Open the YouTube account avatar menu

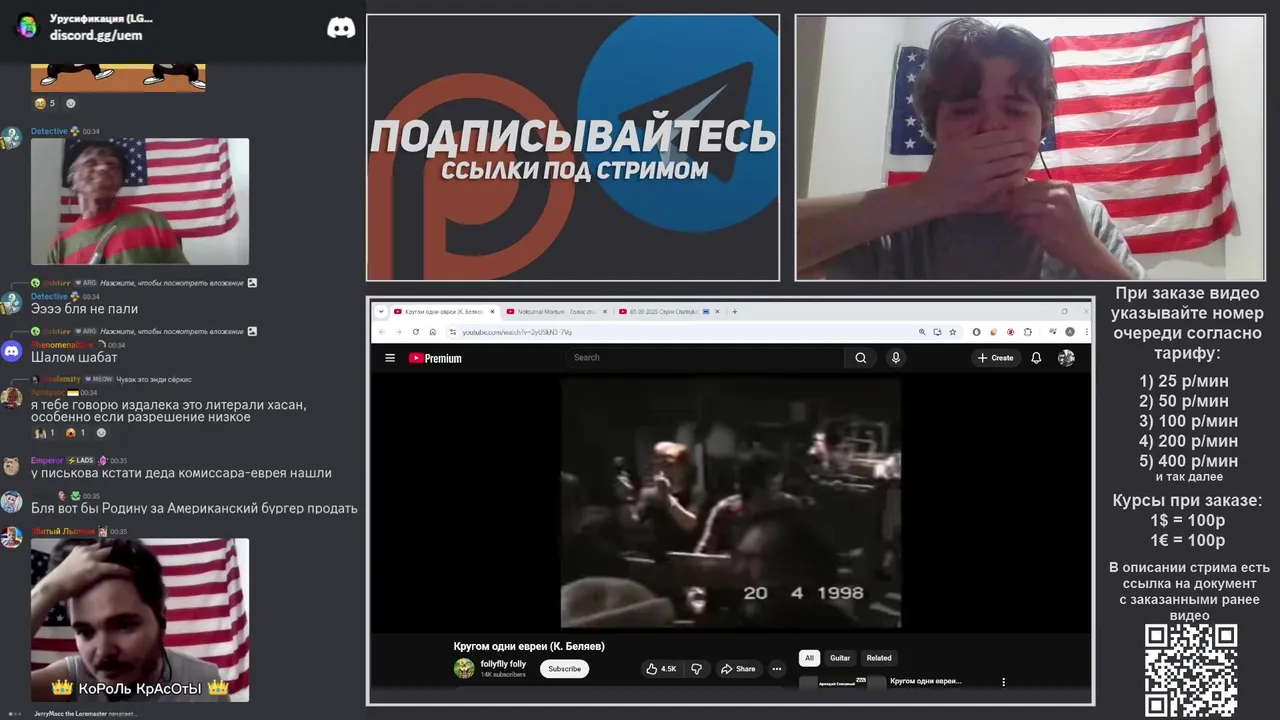click(x=1066, y=358)
